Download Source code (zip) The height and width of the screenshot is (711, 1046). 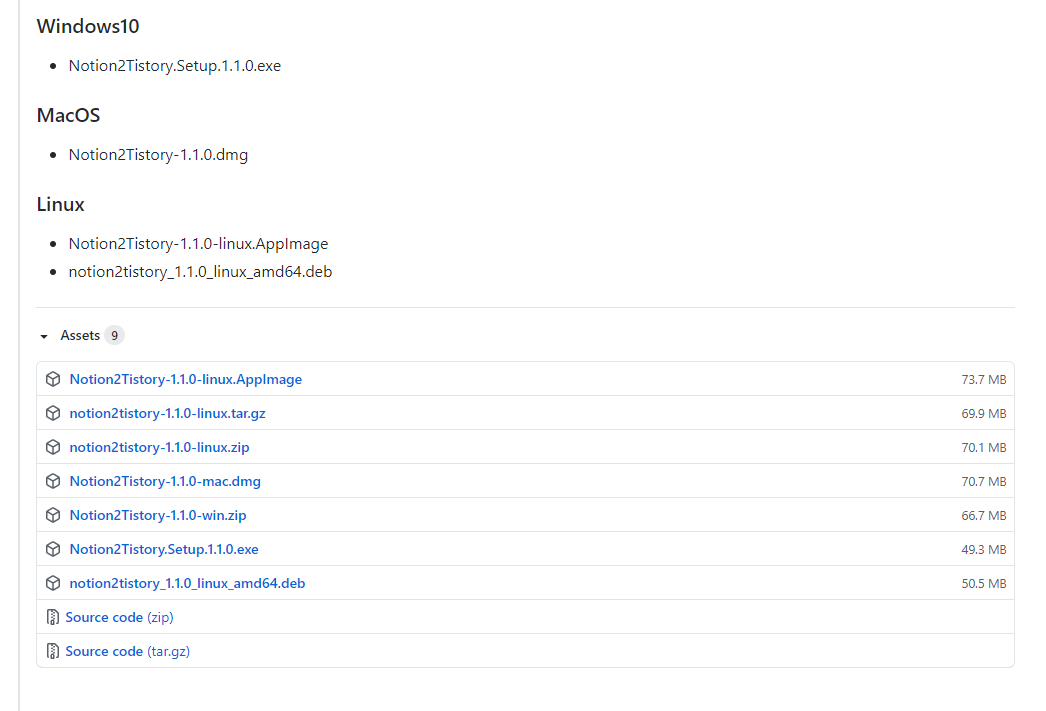119,618
